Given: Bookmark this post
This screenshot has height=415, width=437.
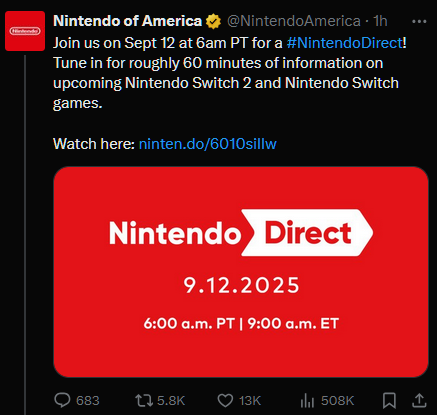Looking at the screenshot, I should (x=389, y=400).
